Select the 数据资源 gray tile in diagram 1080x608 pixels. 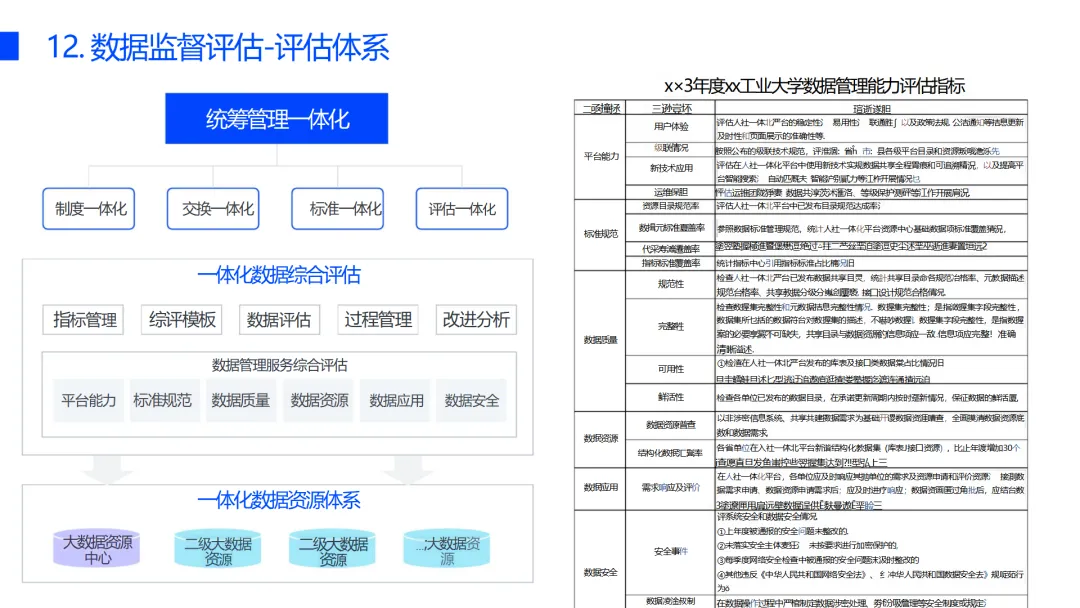point(318,400)
